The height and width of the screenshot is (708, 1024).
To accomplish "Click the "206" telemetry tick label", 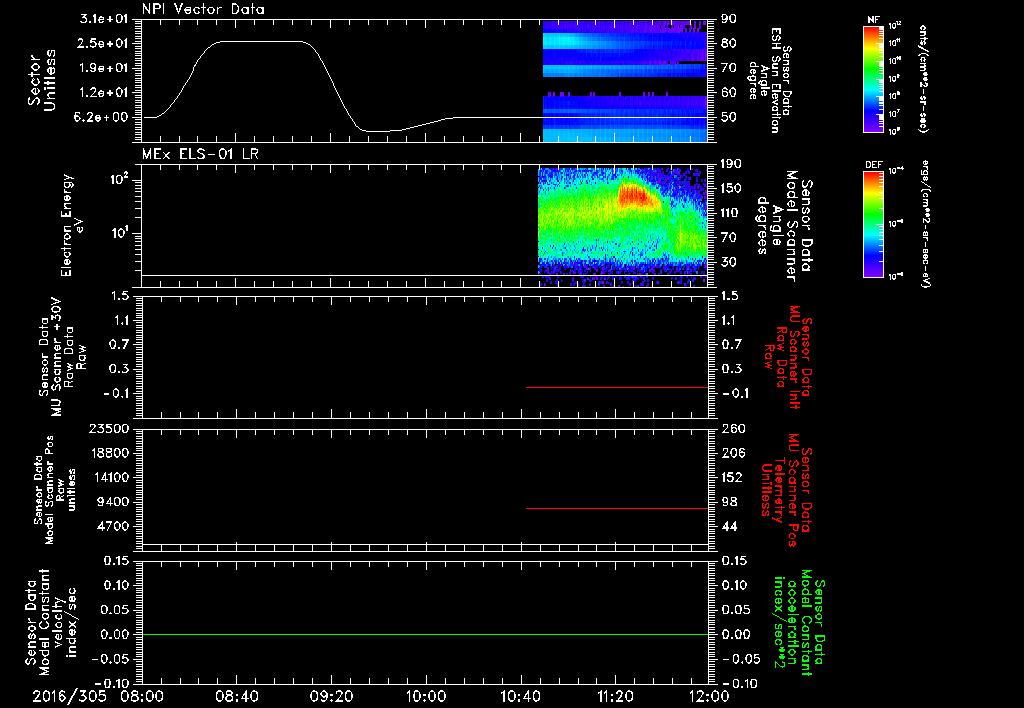I will (732, 453).
